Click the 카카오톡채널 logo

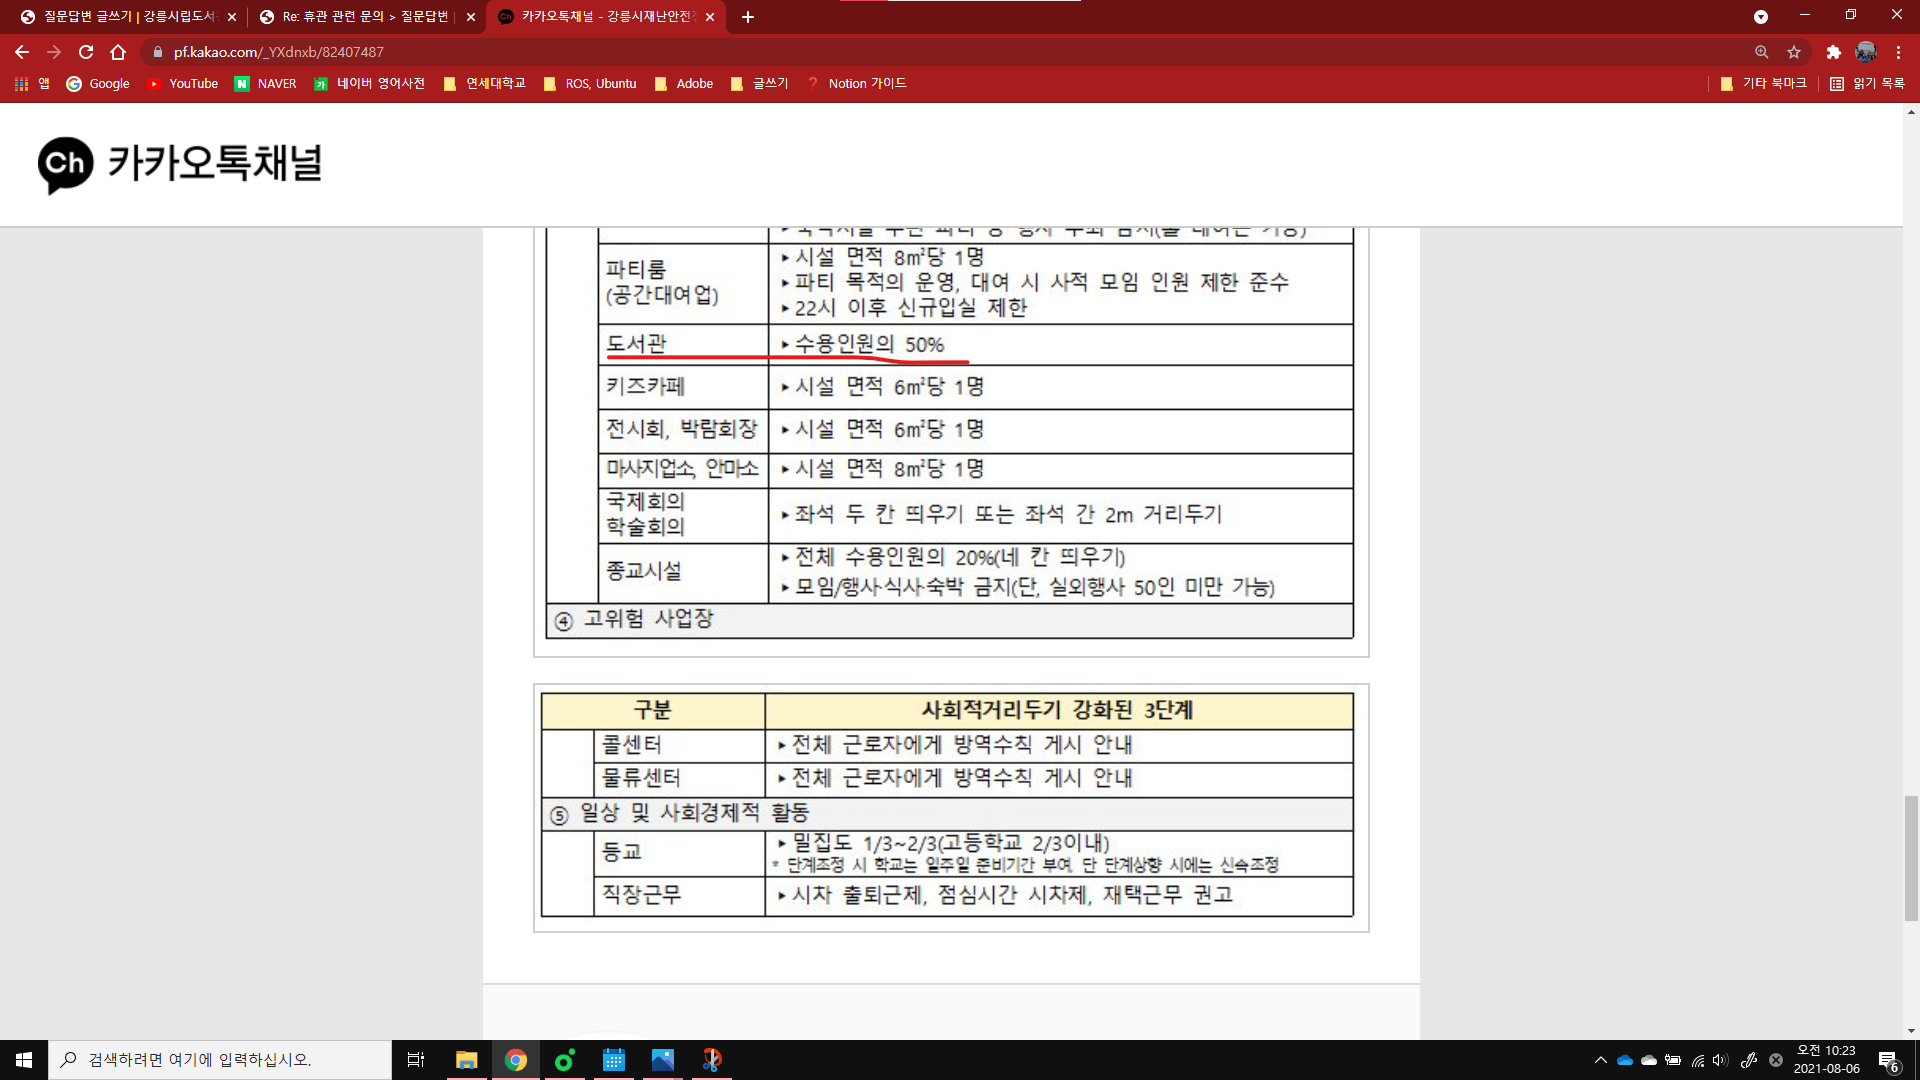click(x=180, y=165)
